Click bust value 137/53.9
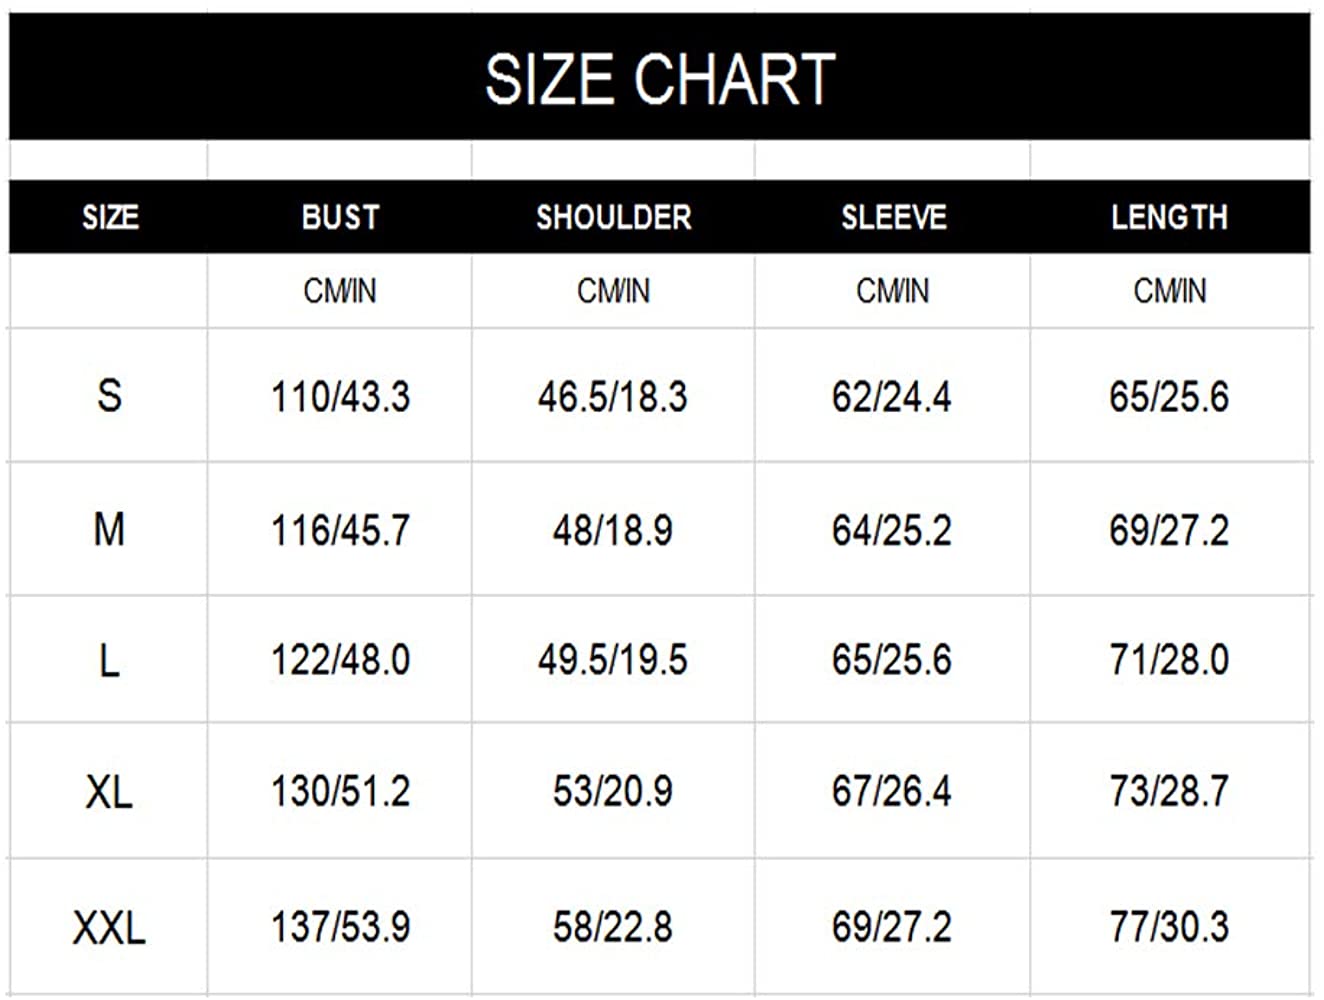The image size is (1324, 1000). [x=340, y=927]
